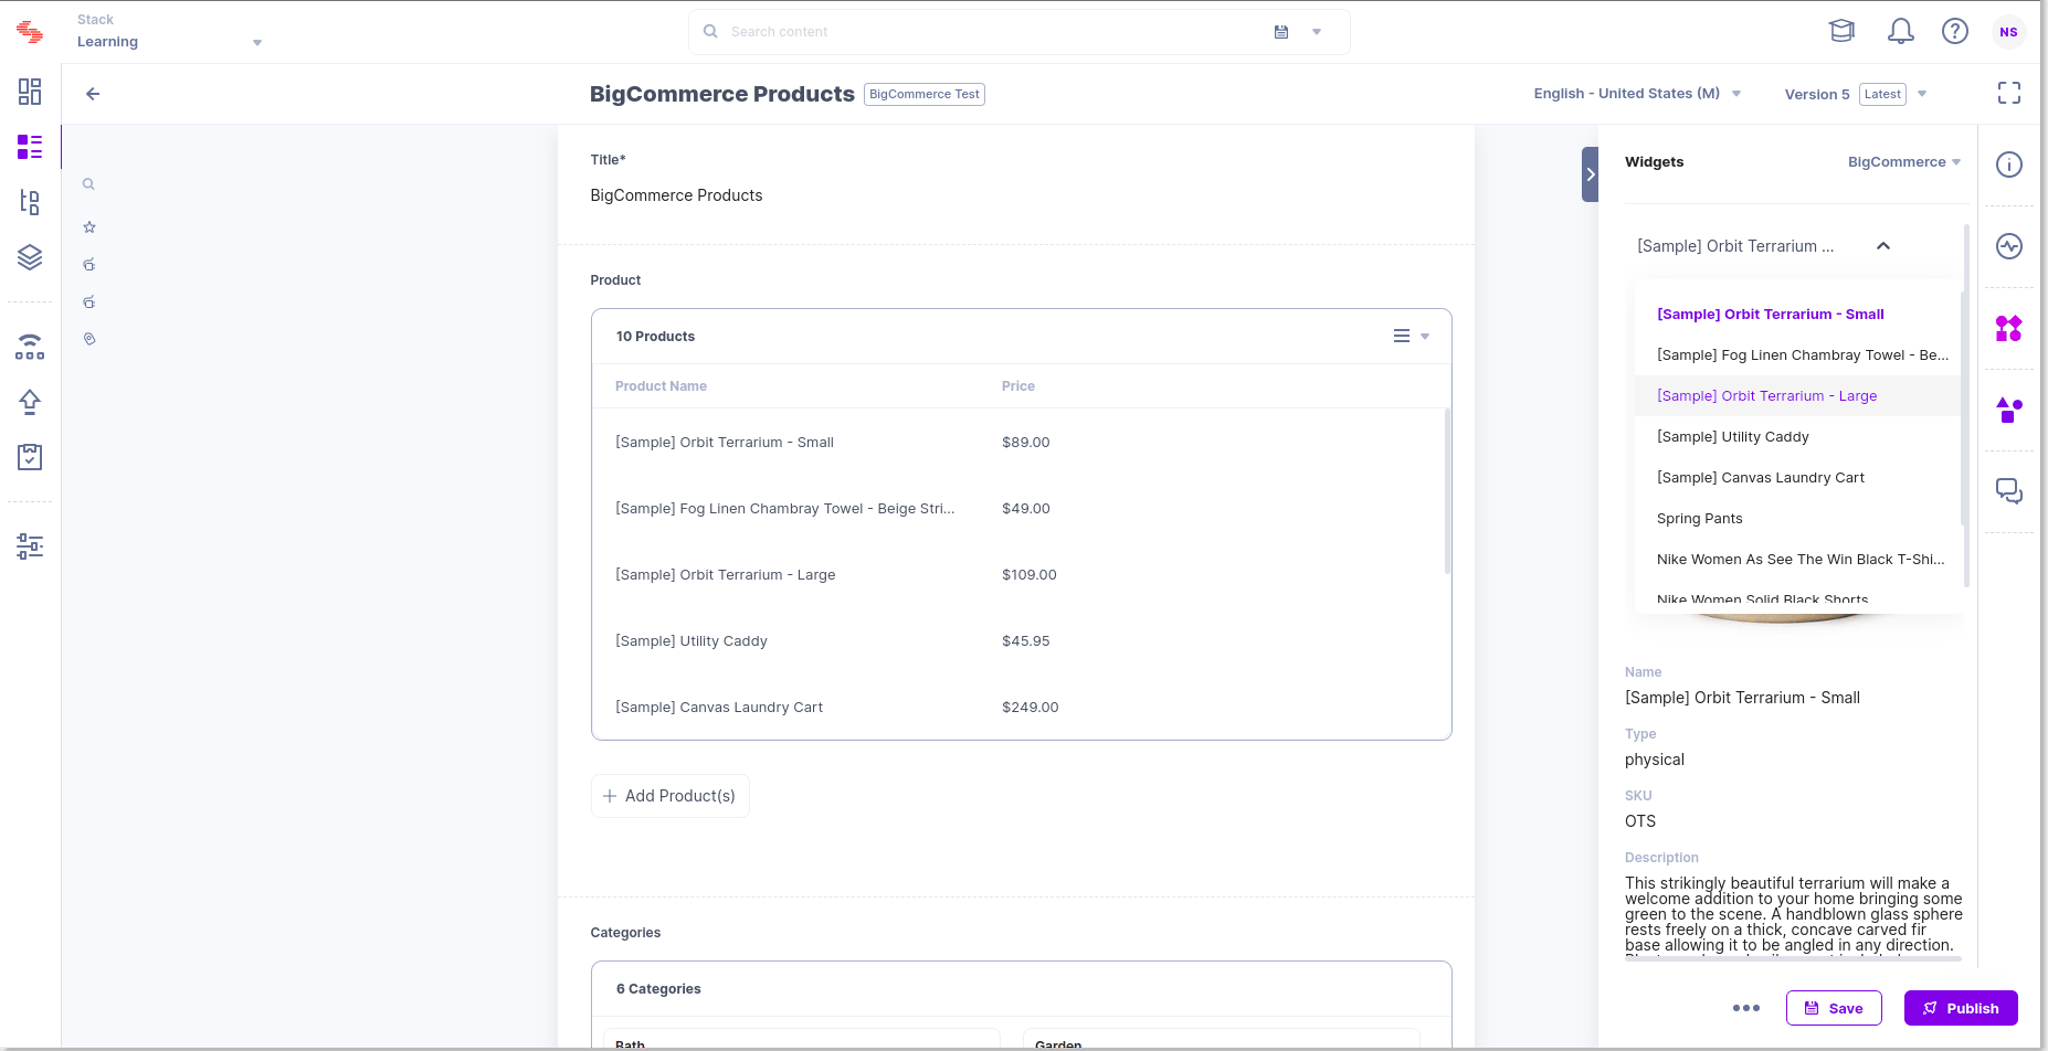
Task: Open the Content Models tree icon
Action: (x=30, y=202)
